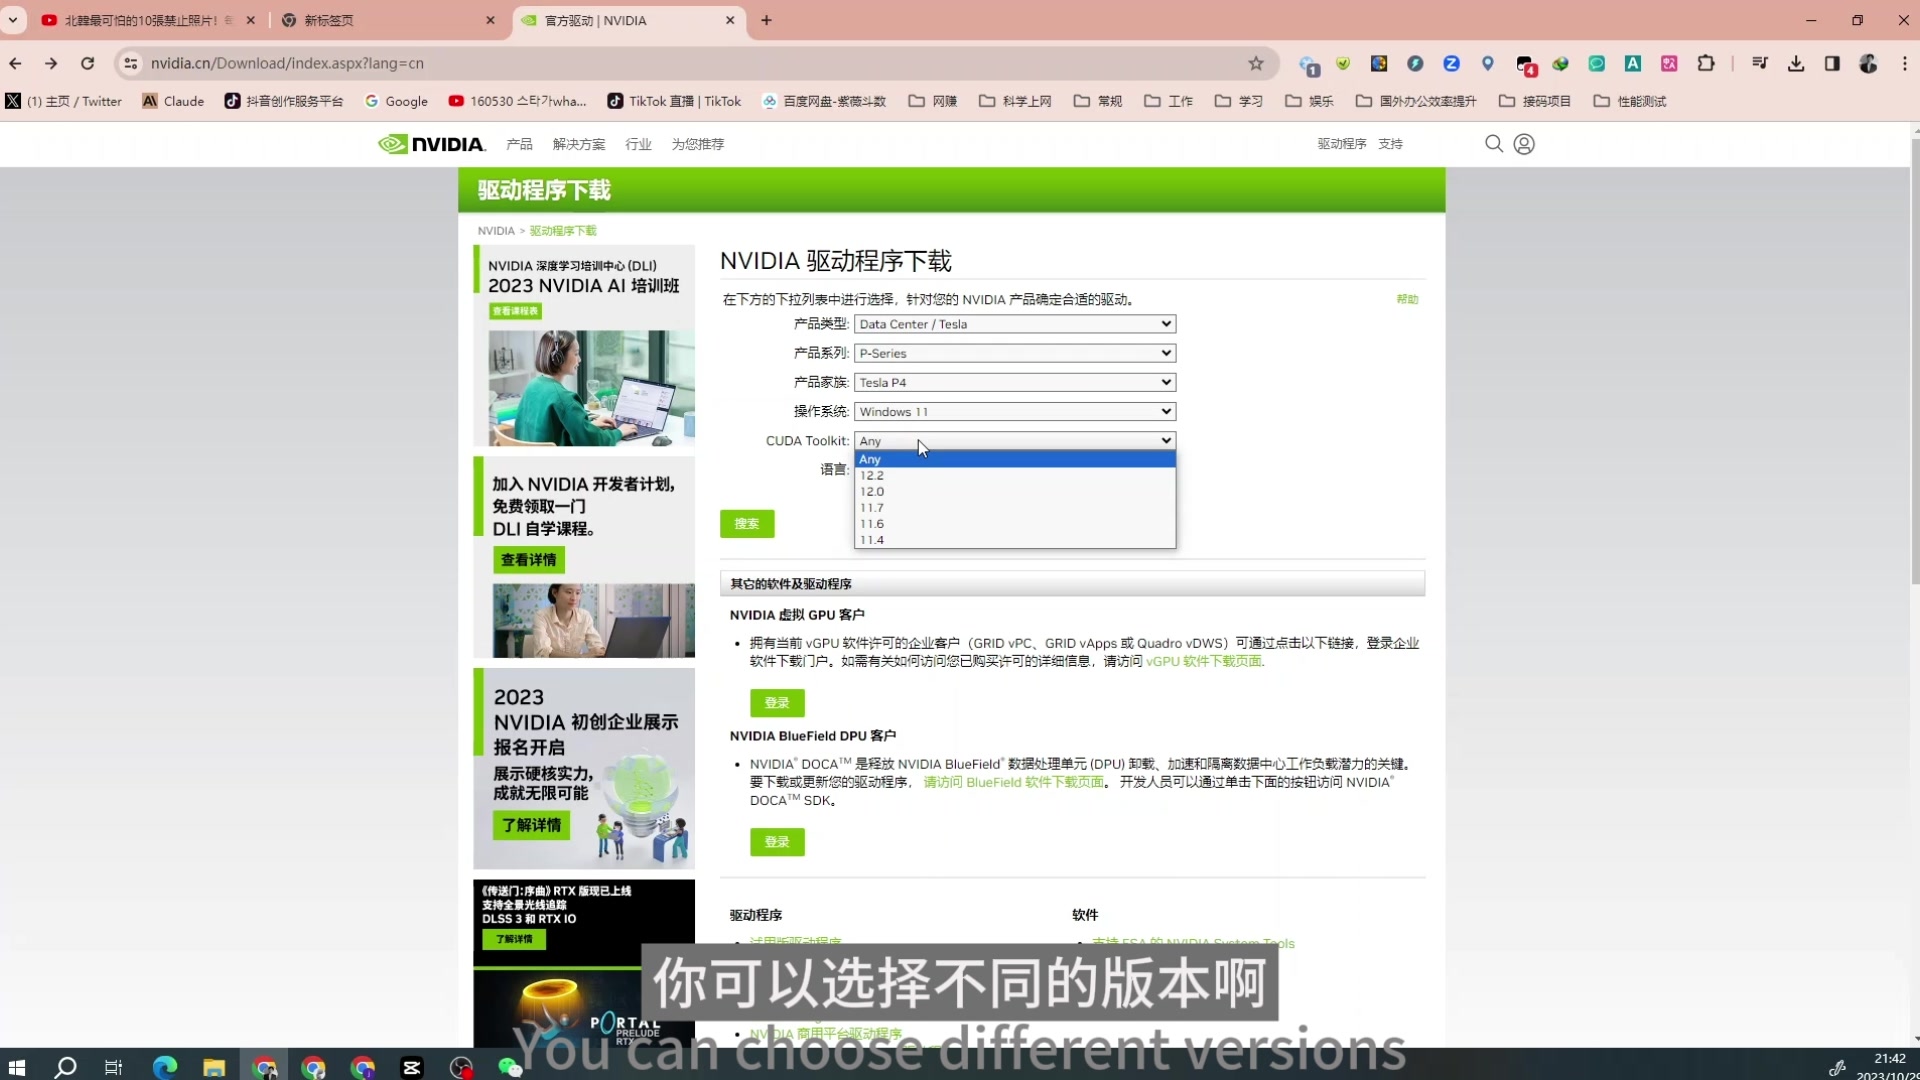
Task: Open Windows taskbar search
Action: point(65,1067)
